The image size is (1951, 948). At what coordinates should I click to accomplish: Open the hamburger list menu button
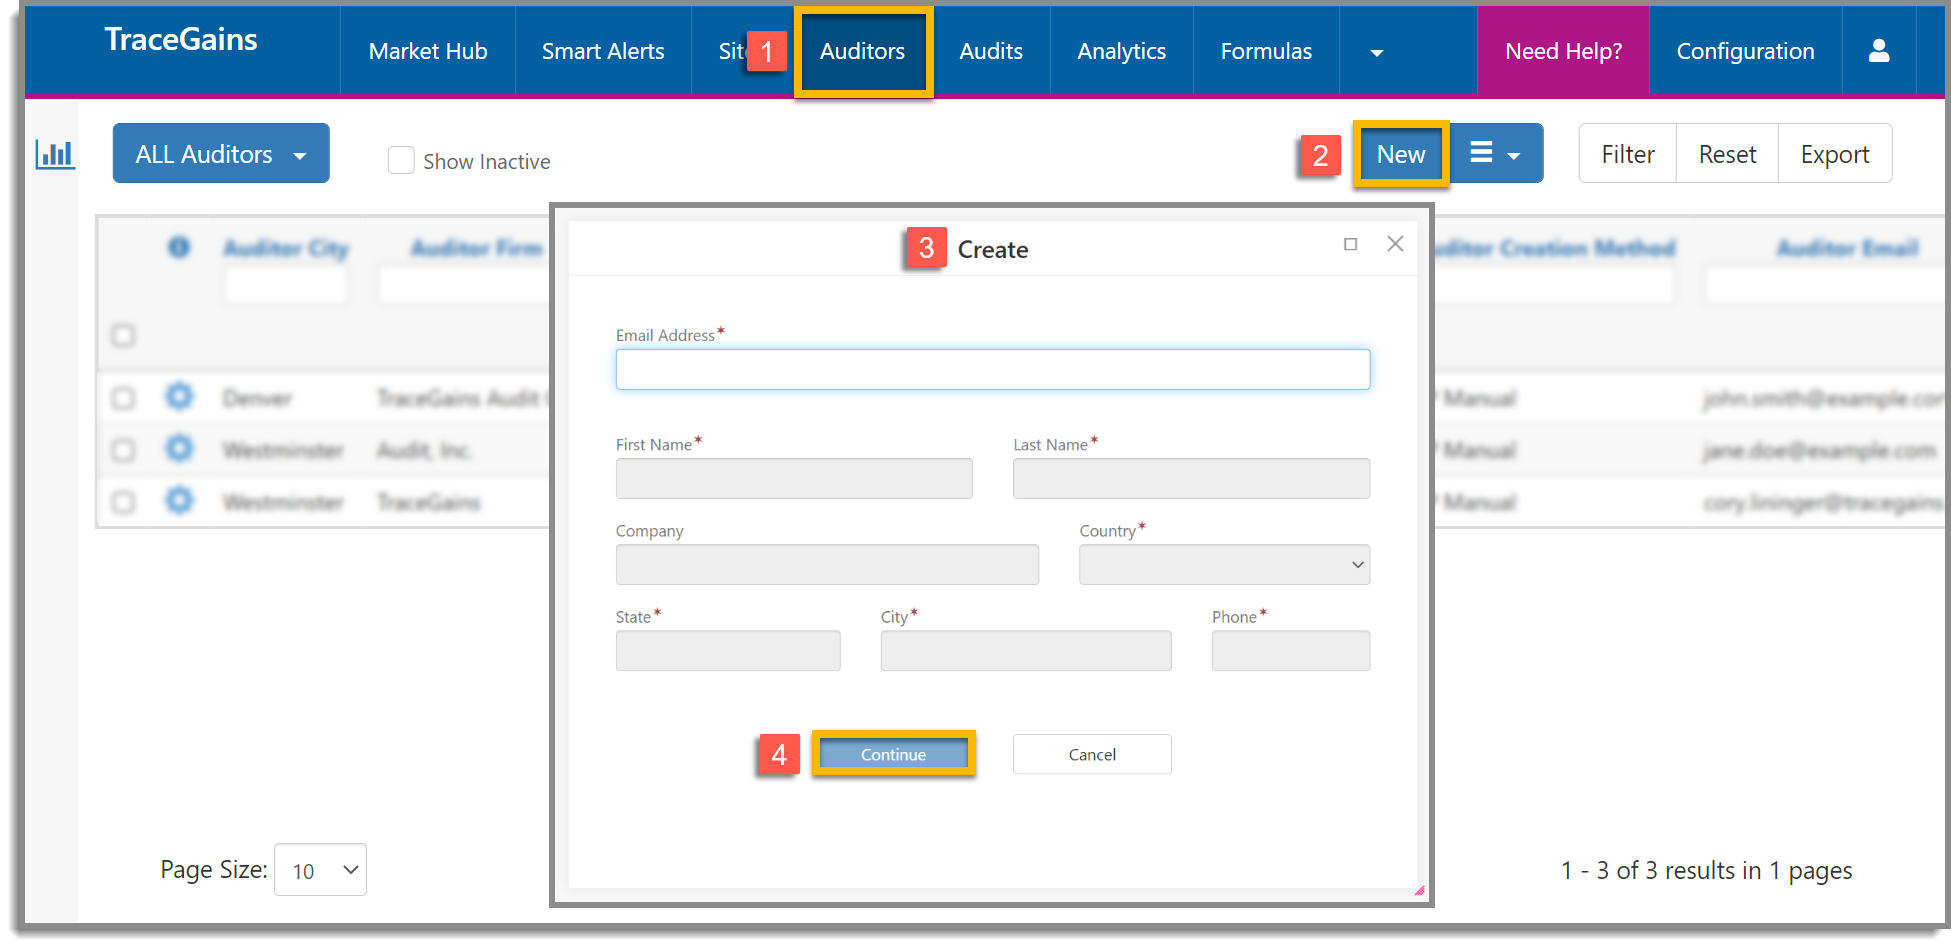(x=1496, y=153)
